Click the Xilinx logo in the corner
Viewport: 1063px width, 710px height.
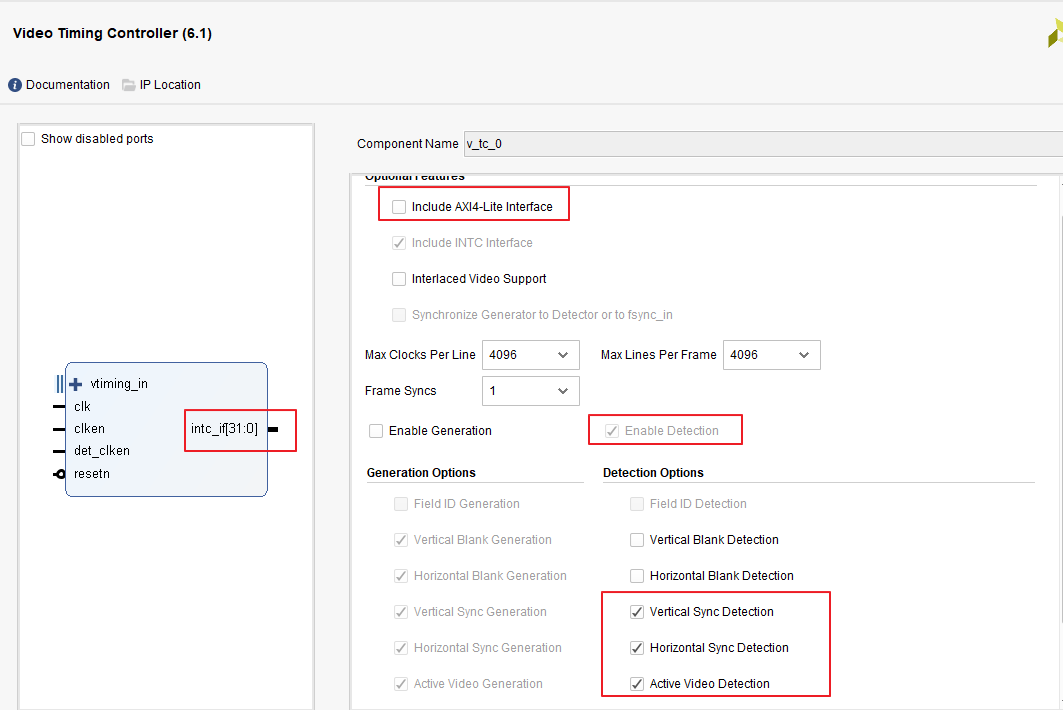(x=1054, y=33)
